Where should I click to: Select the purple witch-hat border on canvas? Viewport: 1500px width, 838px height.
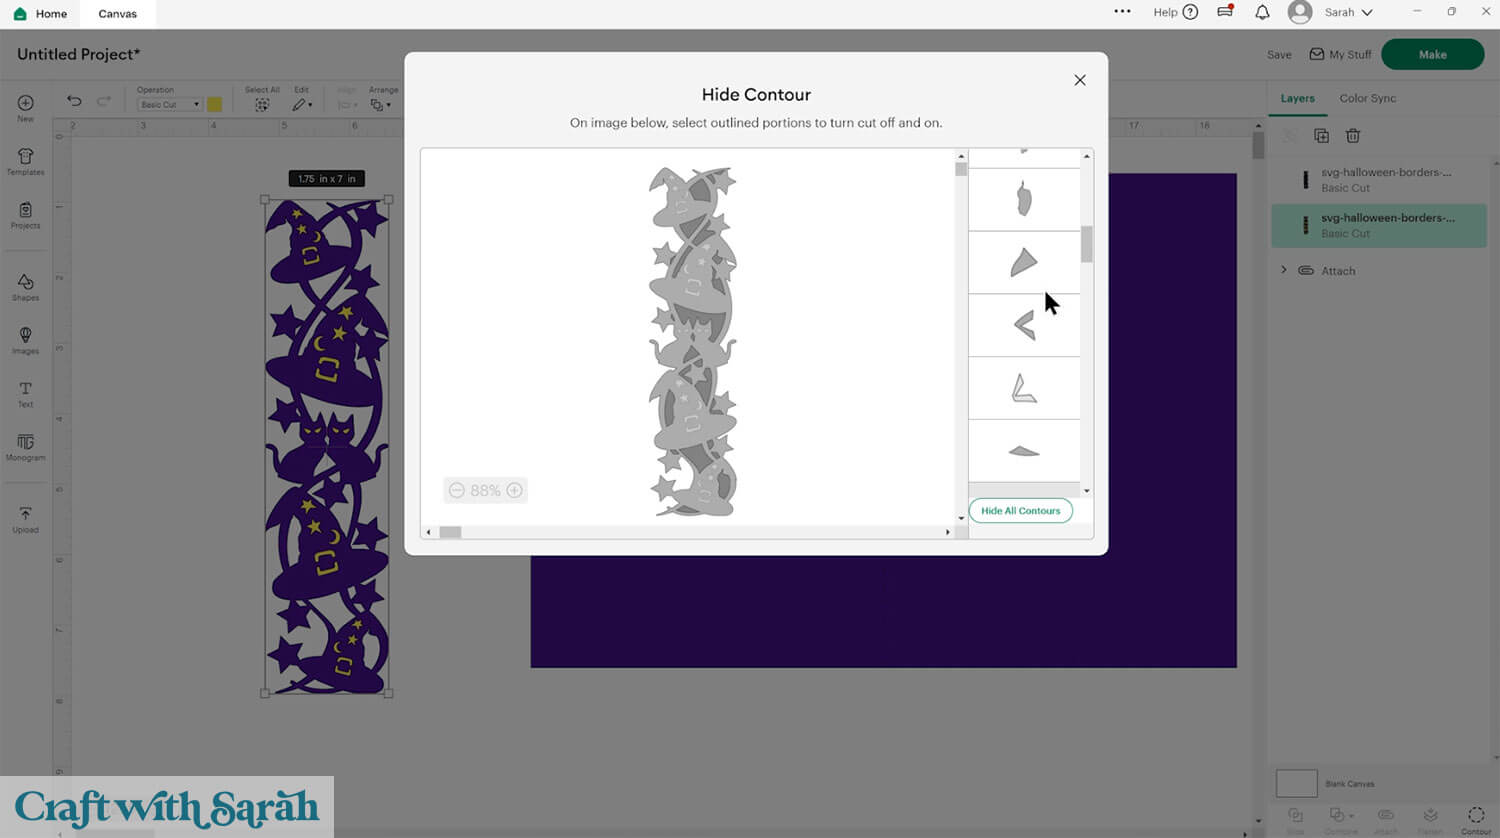pos(327,447)
